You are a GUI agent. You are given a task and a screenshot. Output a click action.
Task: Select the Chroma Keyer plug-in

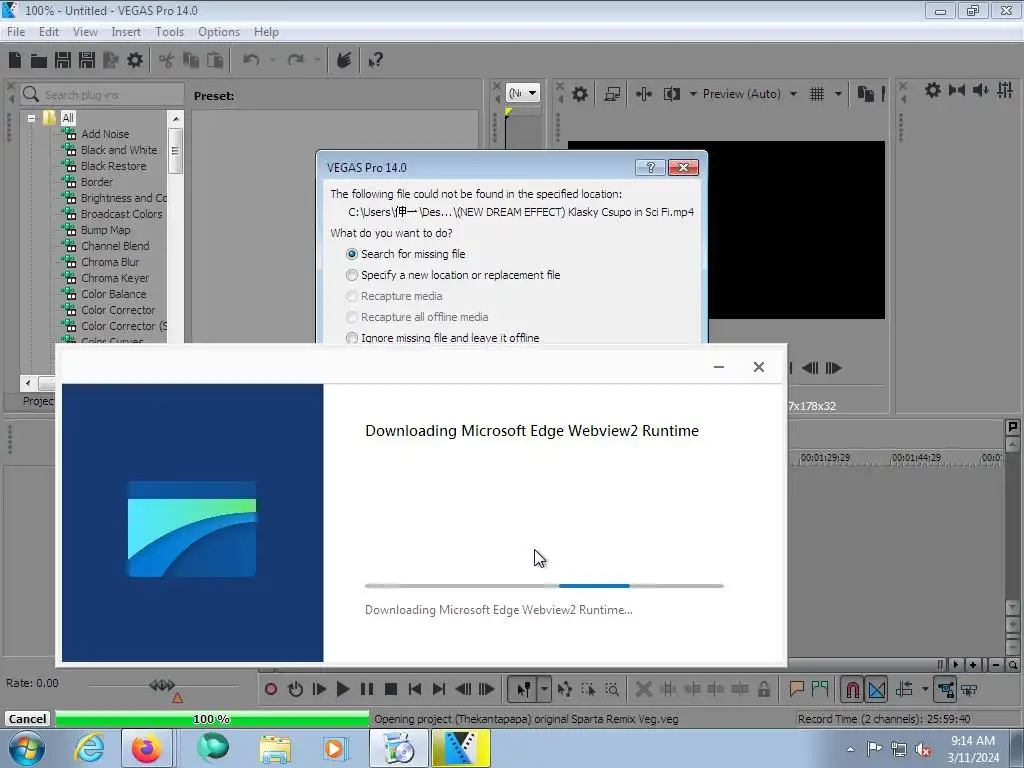(x=115, y=278)
